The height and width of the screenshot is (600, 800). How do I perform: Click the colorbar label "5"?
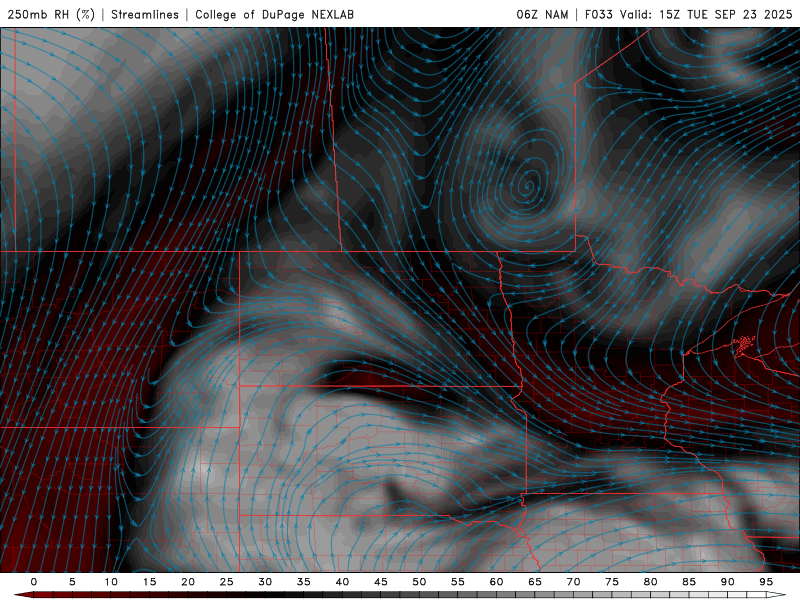72,582
